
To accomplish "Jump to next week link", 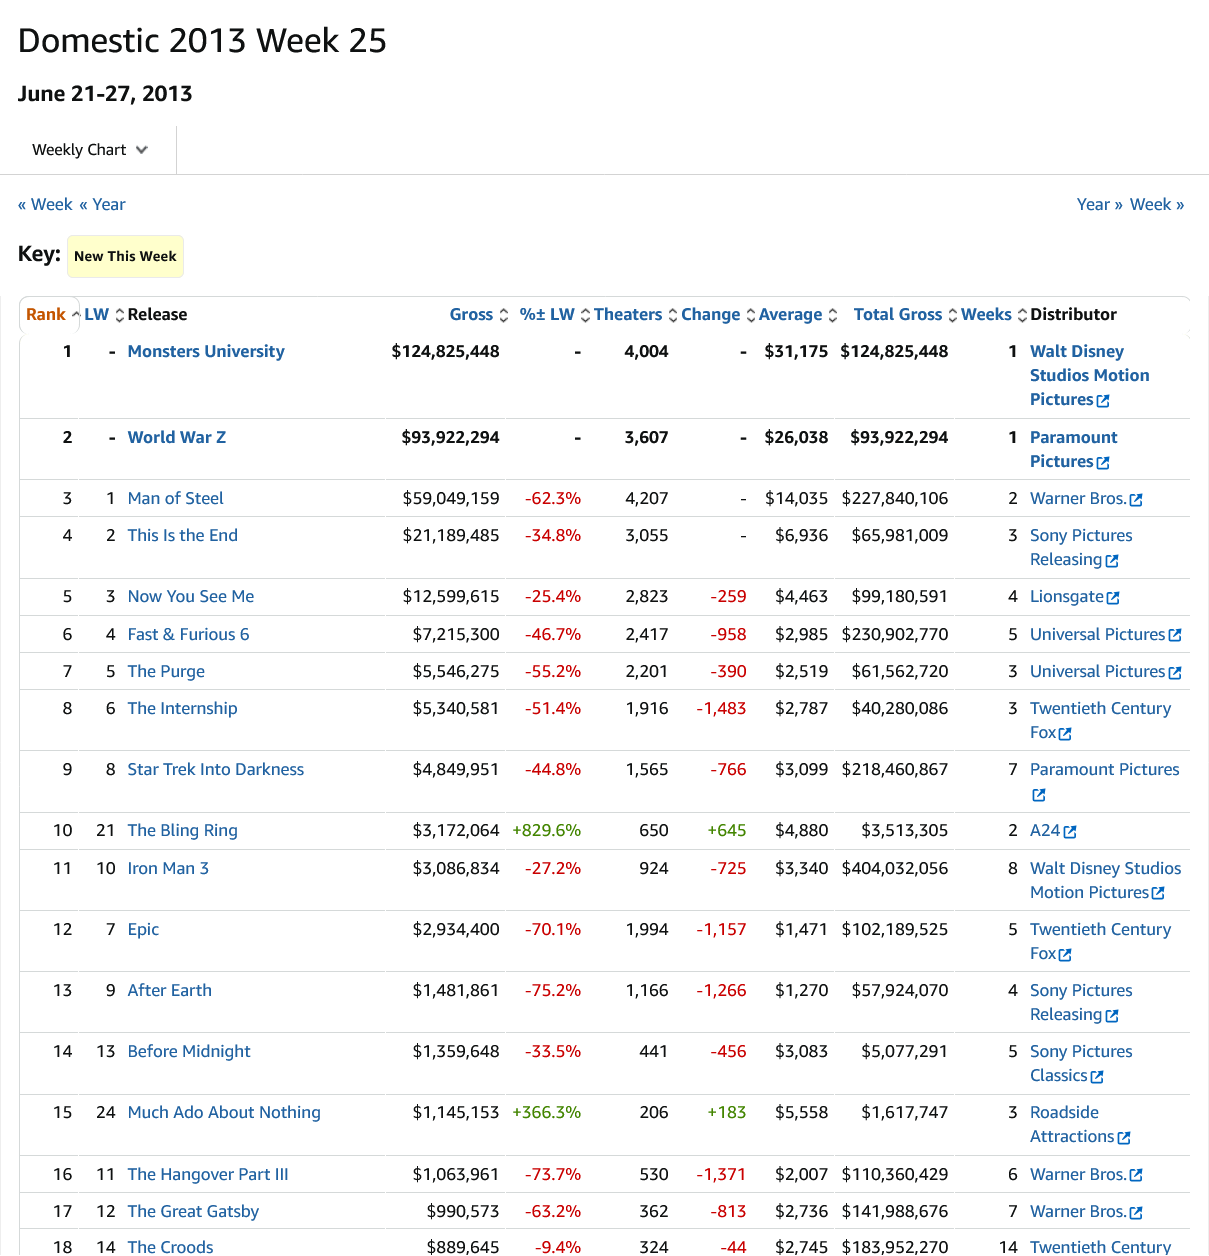I will coord(1157,204).
